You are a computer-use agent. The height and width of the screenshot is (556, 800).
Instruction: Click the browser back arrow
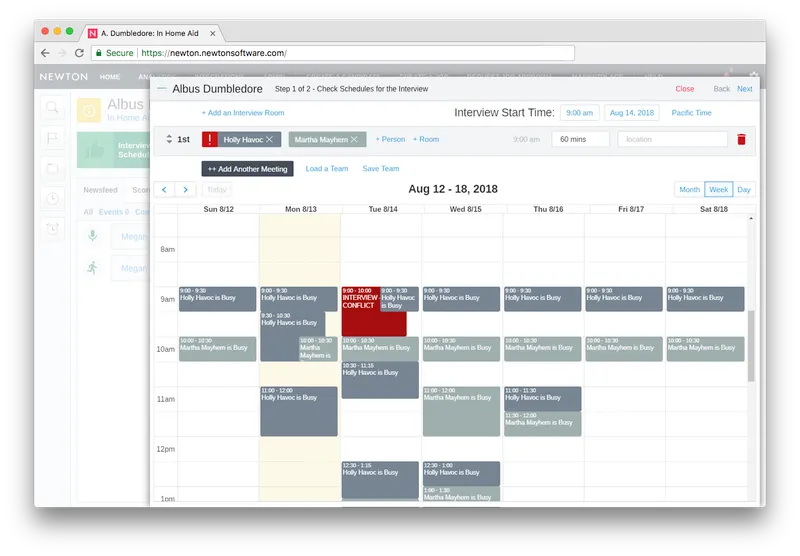click(45, 53)
